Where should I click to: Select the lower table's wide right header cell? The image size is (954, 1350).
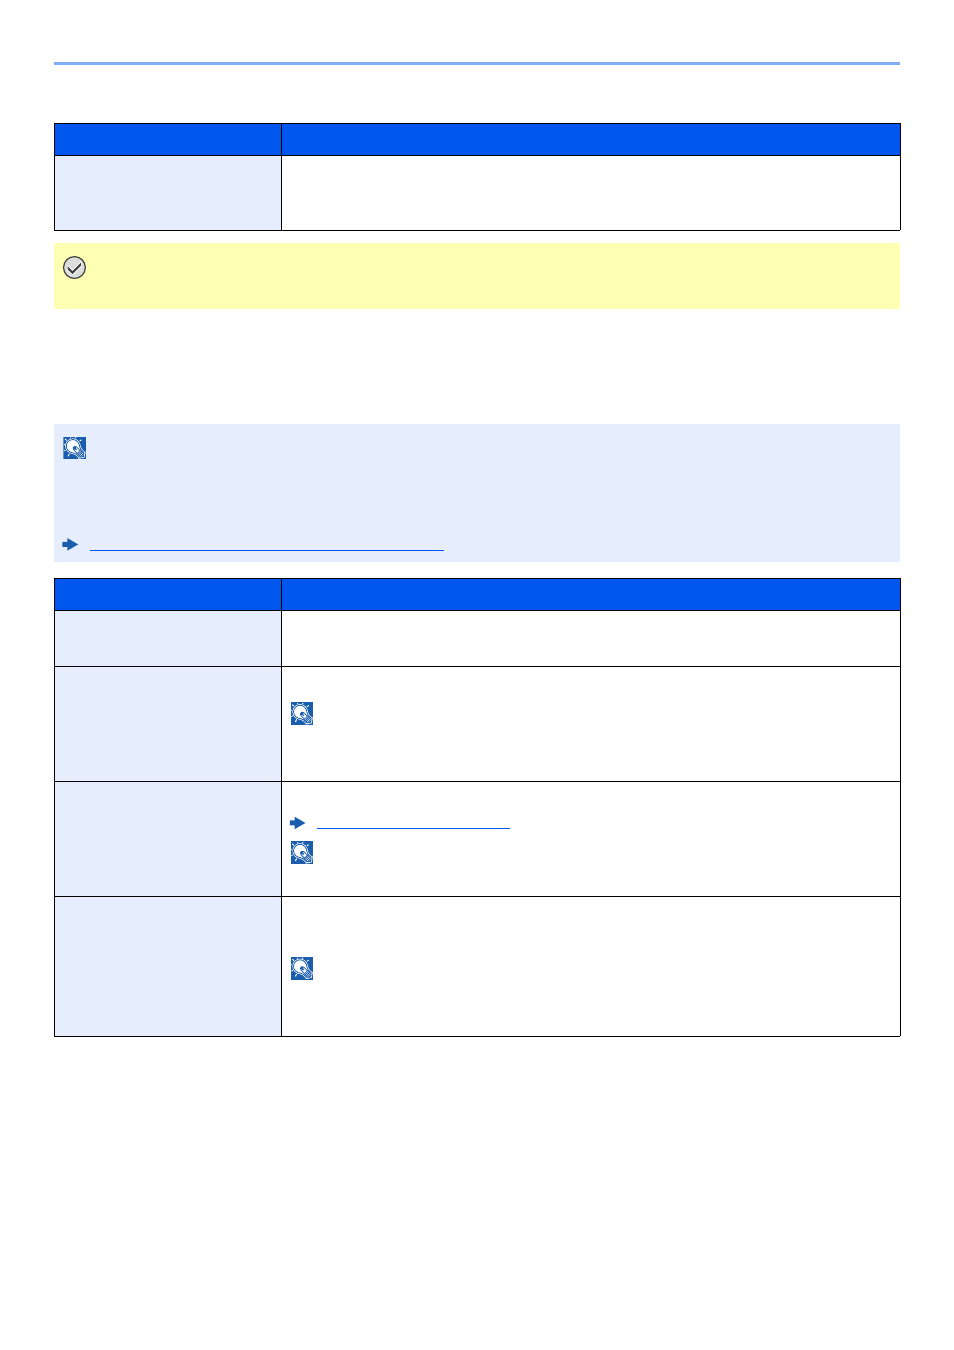[x=591, y=594]
